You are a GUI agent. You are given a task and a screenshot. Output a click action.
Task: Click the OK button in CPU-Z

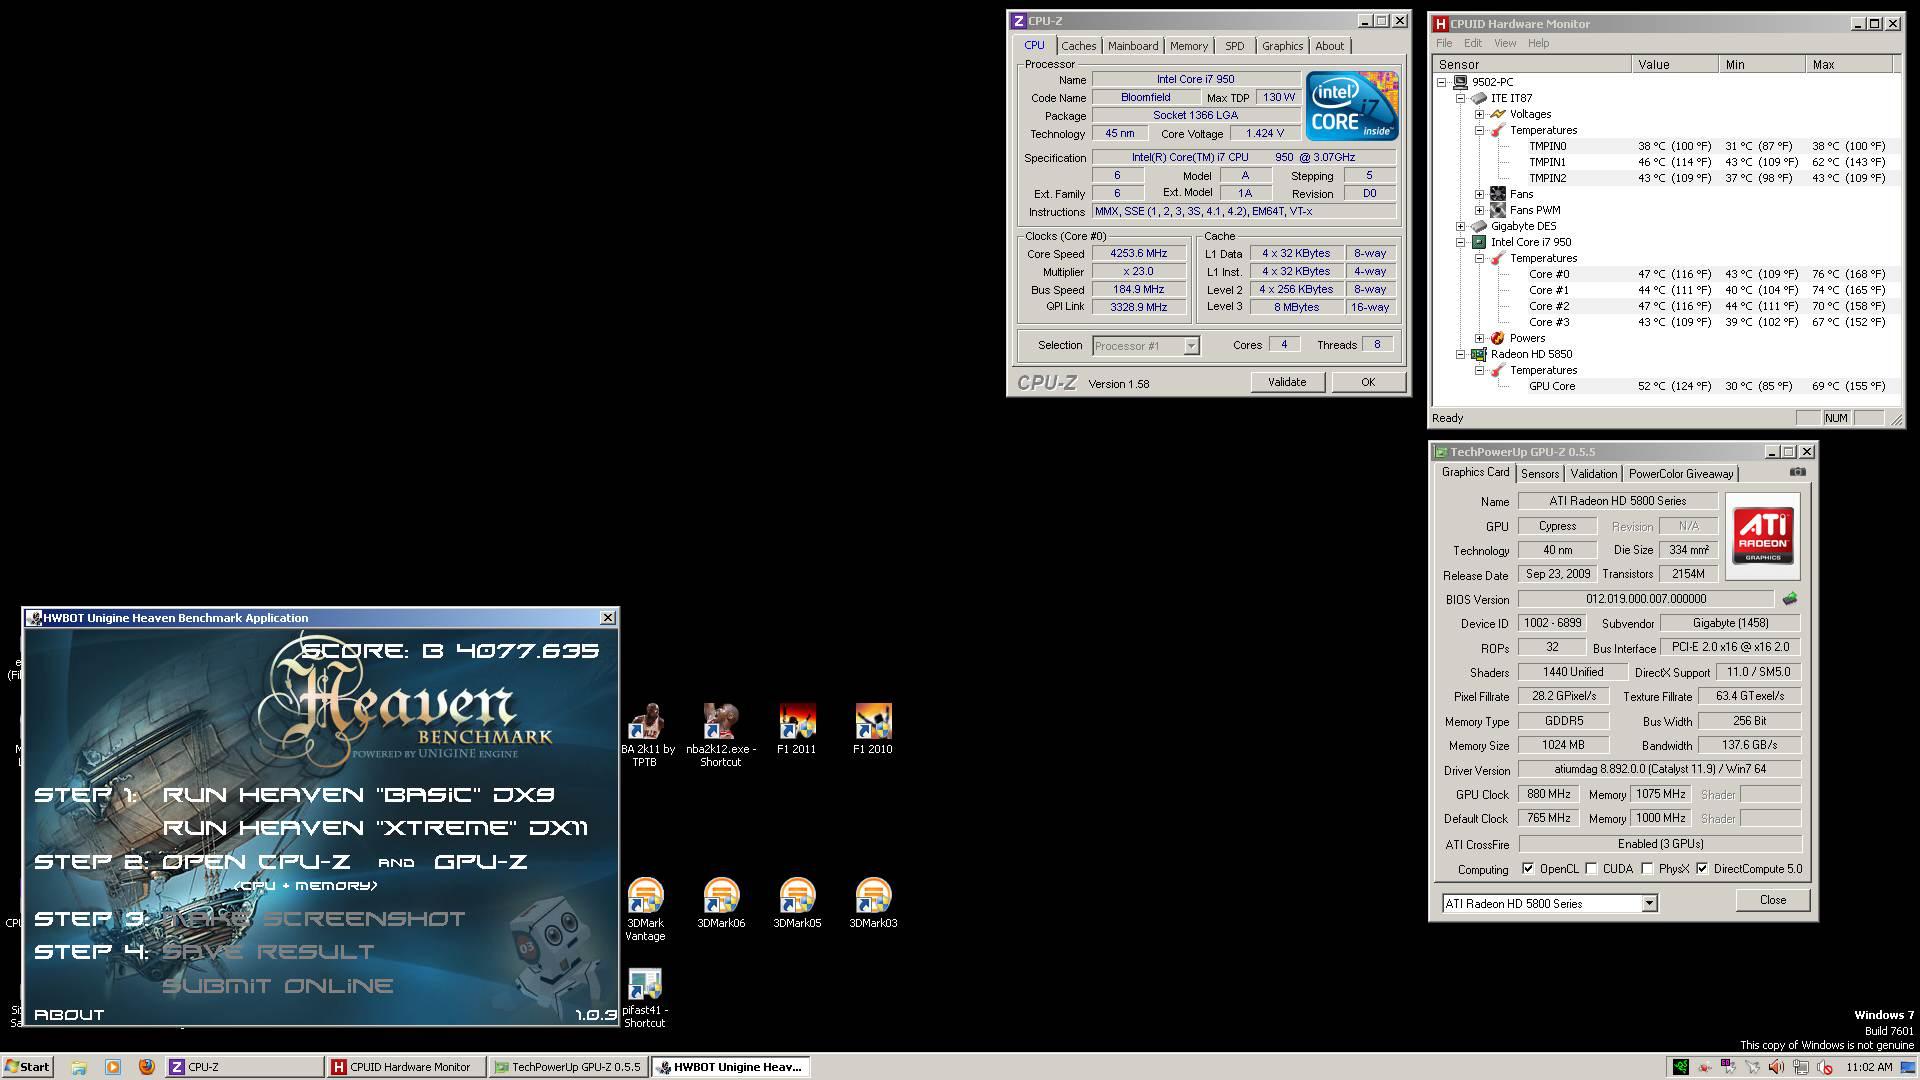tap(1368, 382)
